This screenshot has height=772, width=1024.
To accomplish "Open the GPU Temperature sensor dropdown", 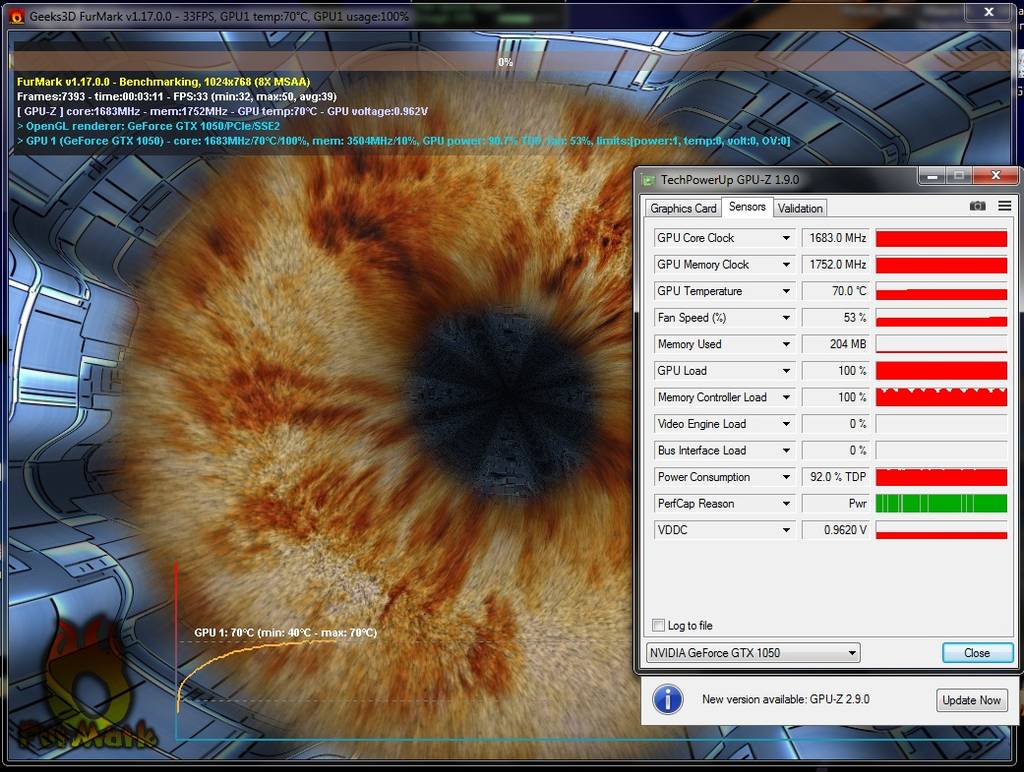I will click(x=786, y=291).
